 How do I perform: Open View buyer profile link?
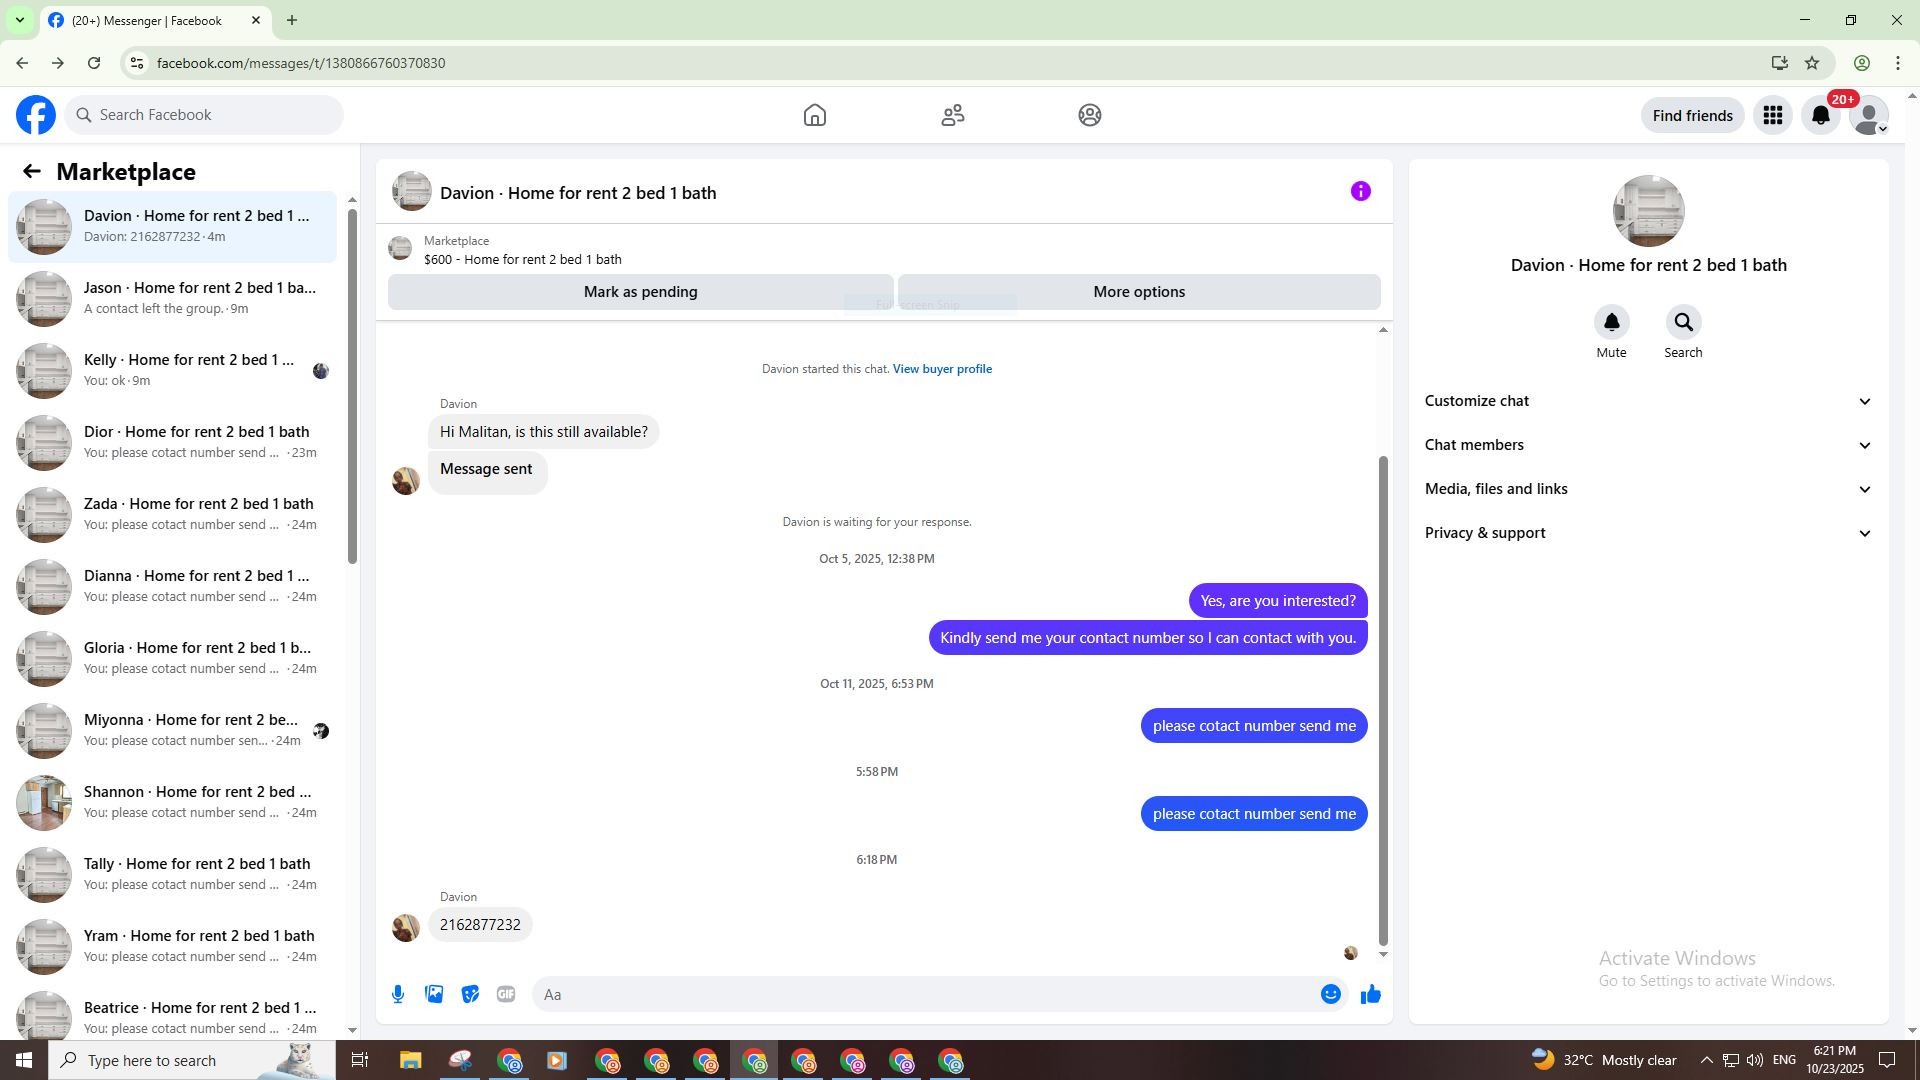tap(942, 369)
